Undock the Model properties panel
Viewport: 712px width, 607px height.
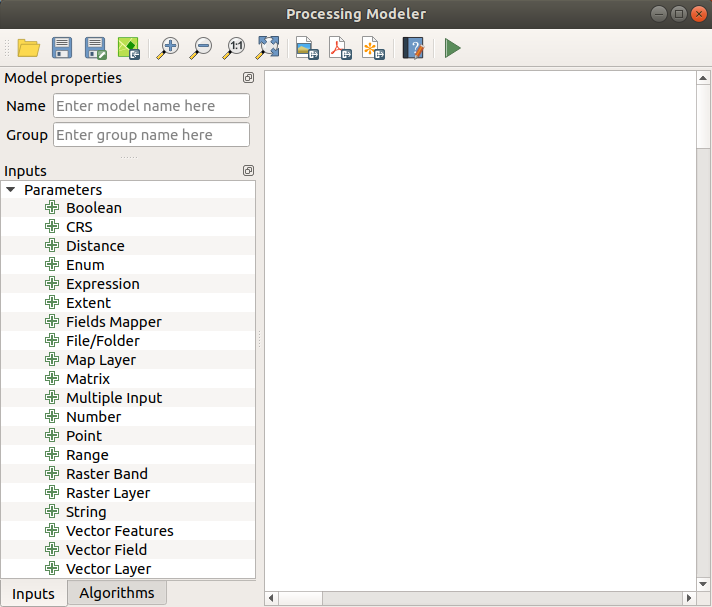[x=248, y=78]
